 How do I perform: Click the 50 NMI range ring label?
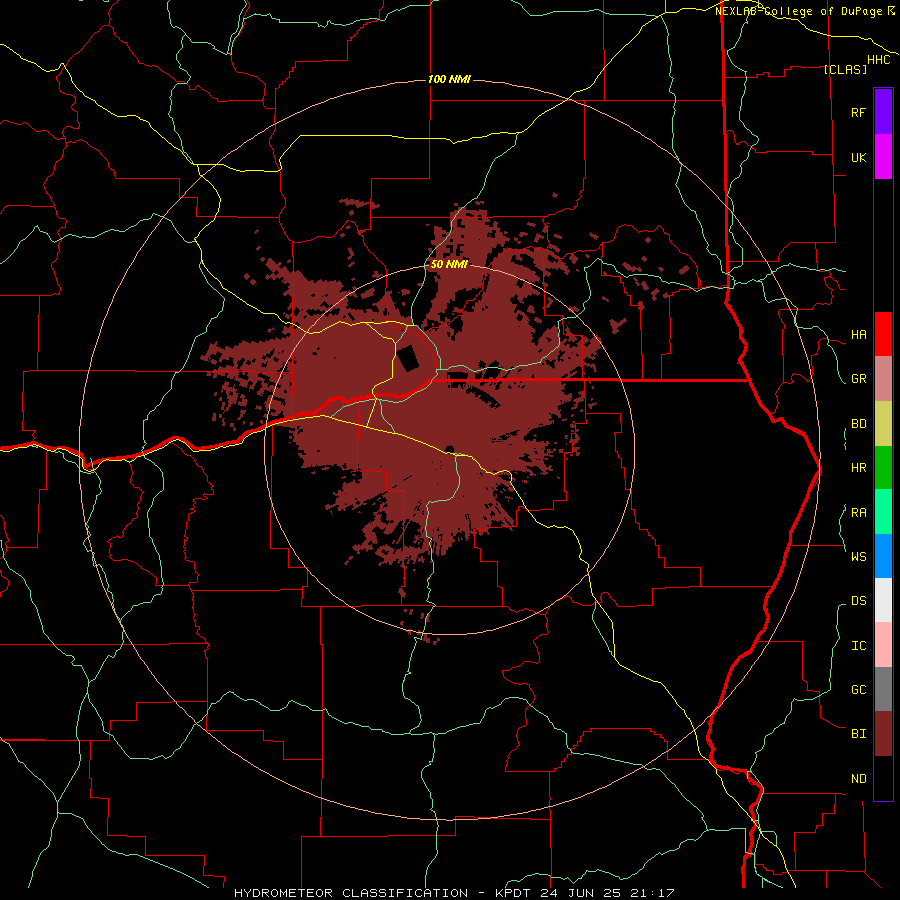(x=449, y=265)
